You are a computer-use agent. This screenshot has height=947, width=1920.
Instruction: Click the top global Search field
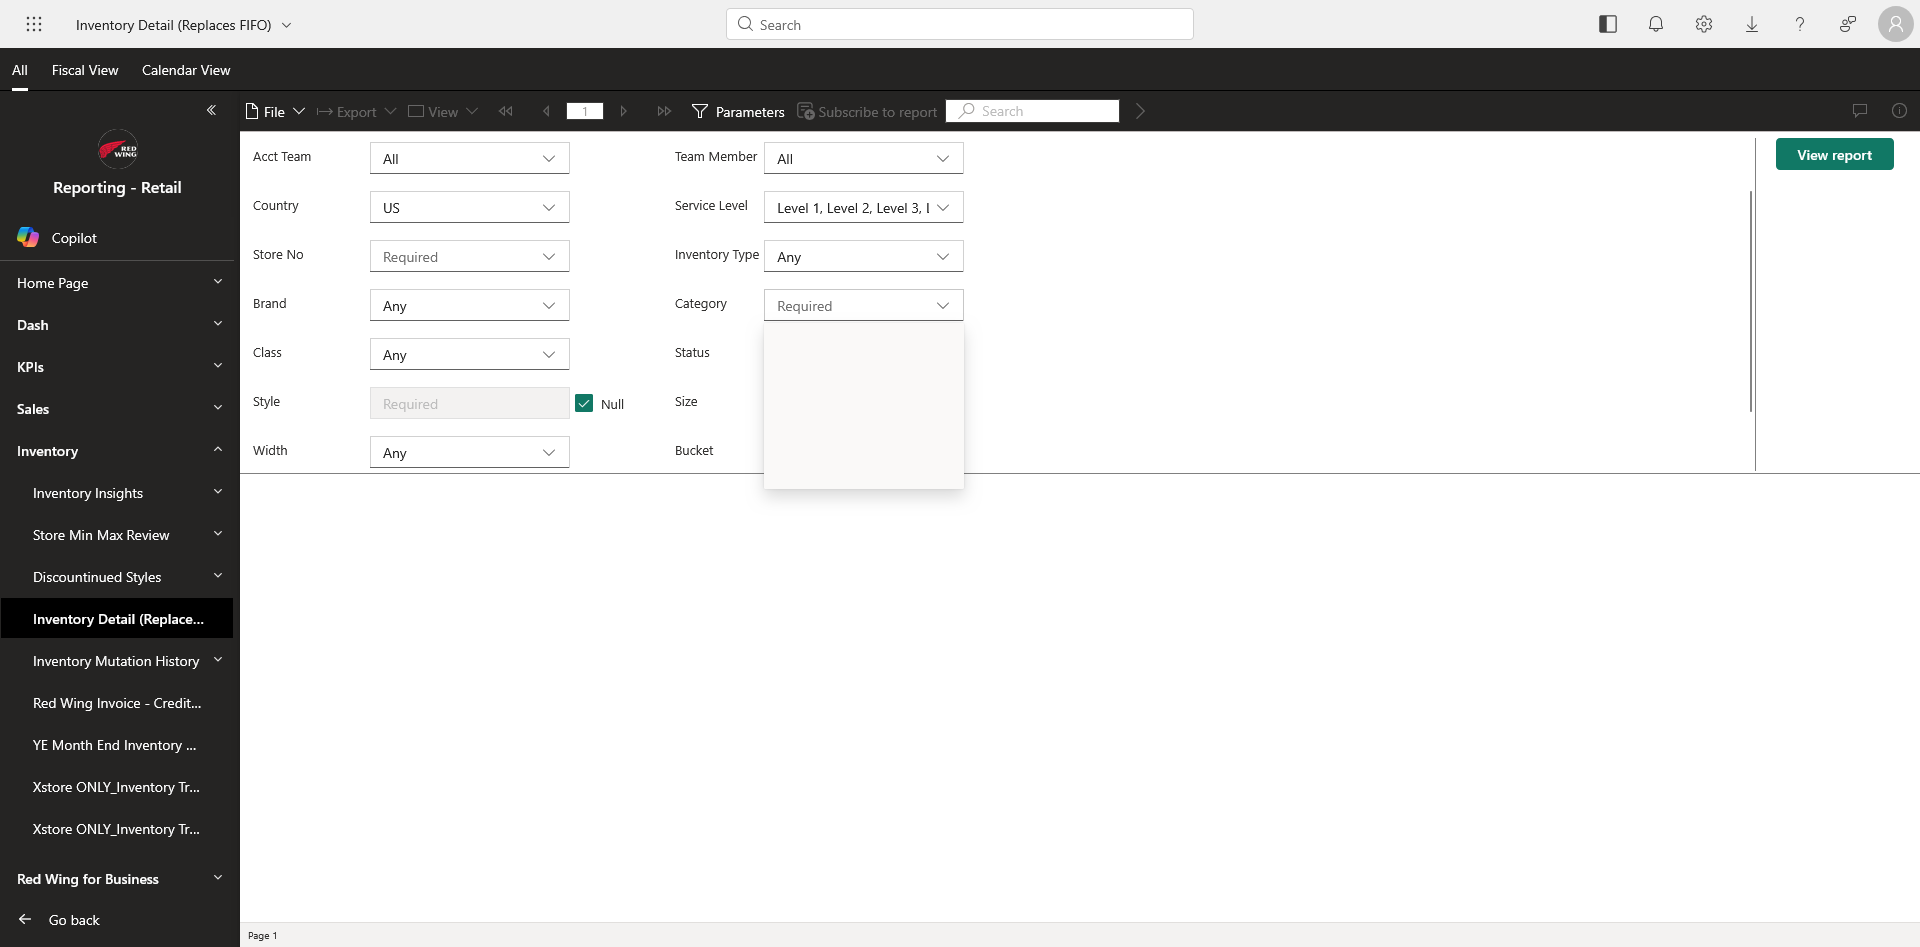[960, 25]
